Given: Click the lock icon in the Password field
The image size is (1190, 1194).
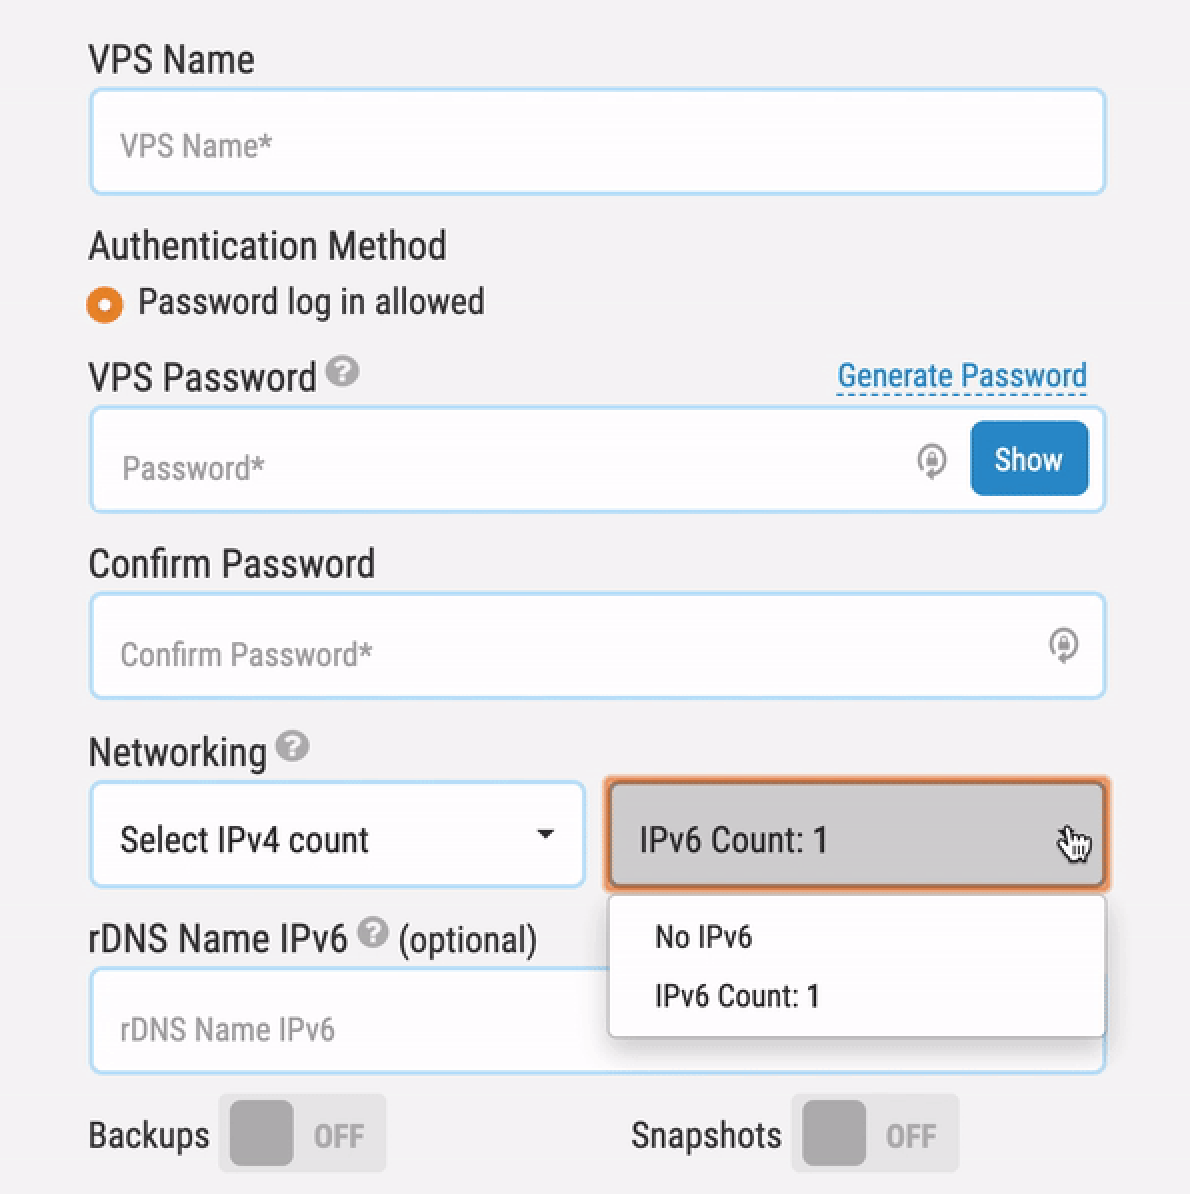Looking at the screenshot, I should [930, 460].
